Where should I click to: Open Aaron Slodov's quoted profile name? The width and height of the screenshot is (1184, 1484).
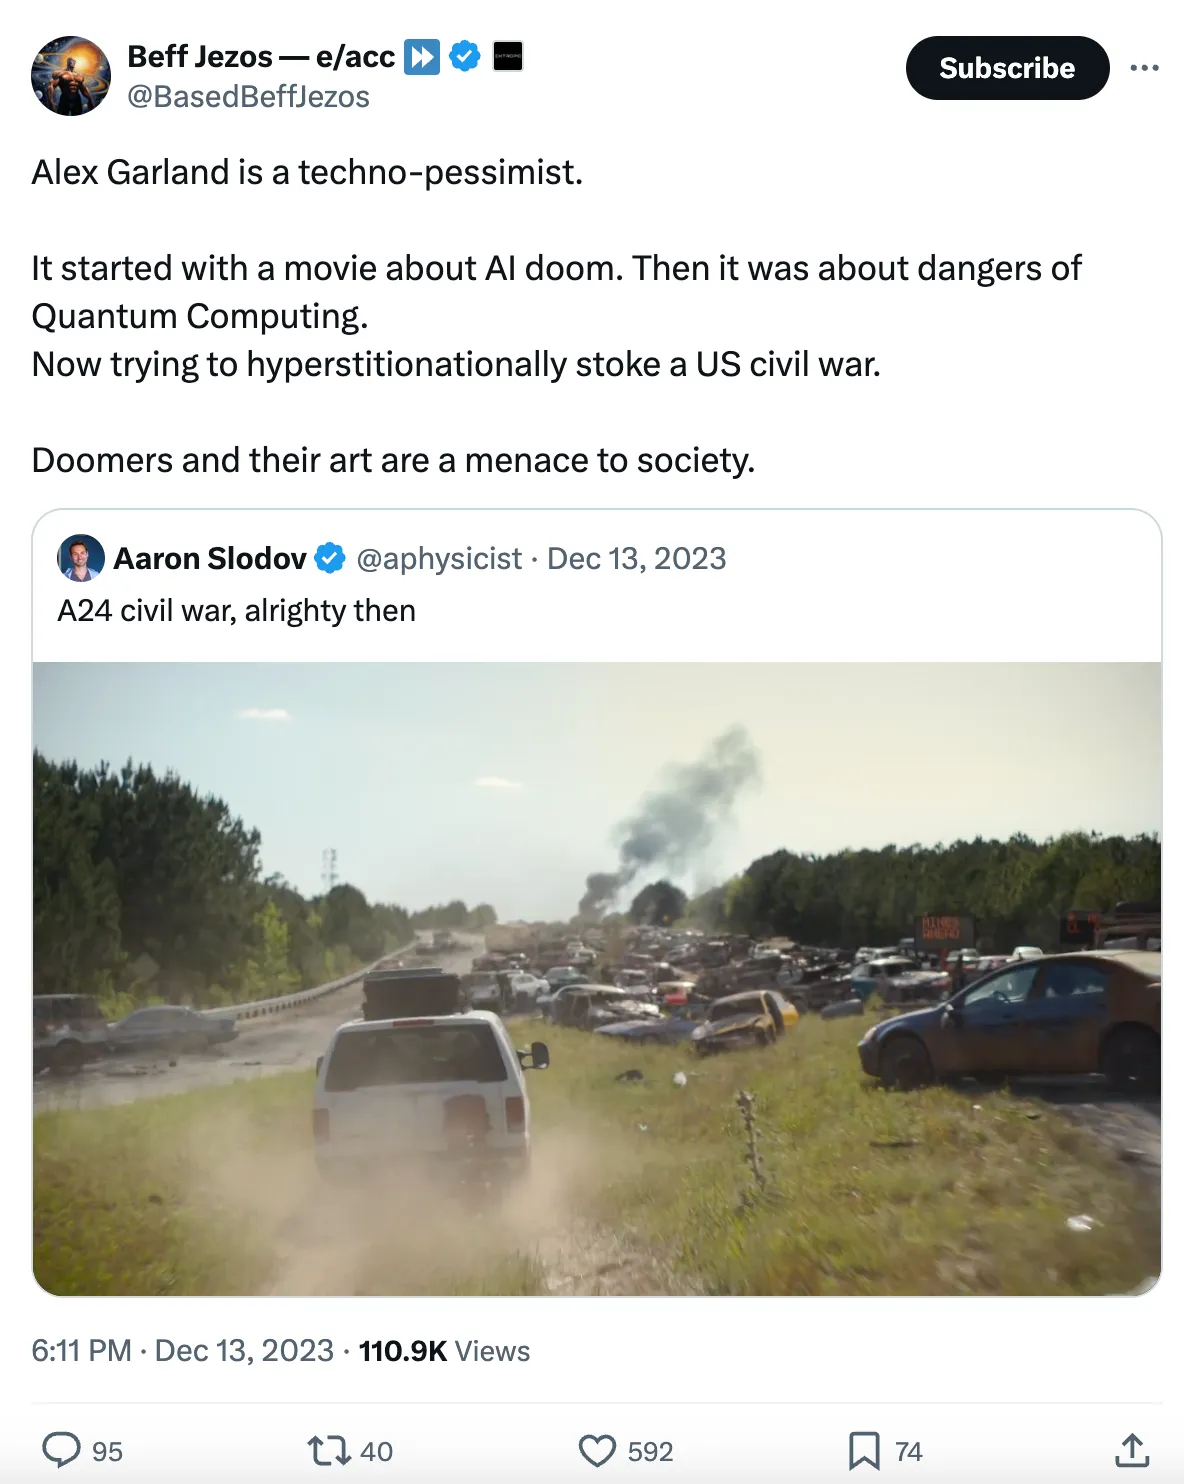(x=210, y=558)
